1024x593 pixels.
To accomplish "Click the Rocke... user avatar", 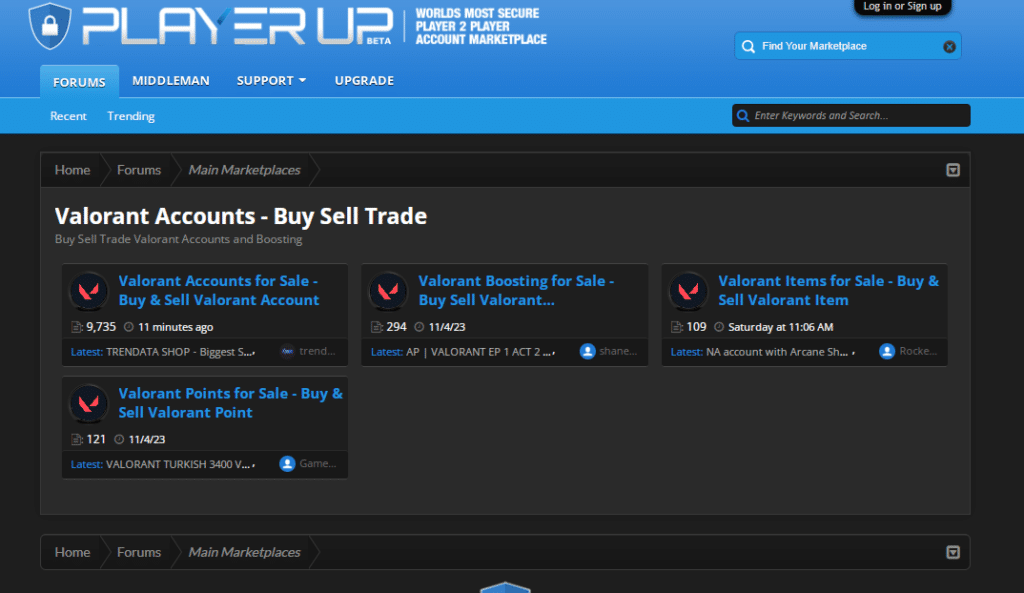I will 887,351.
